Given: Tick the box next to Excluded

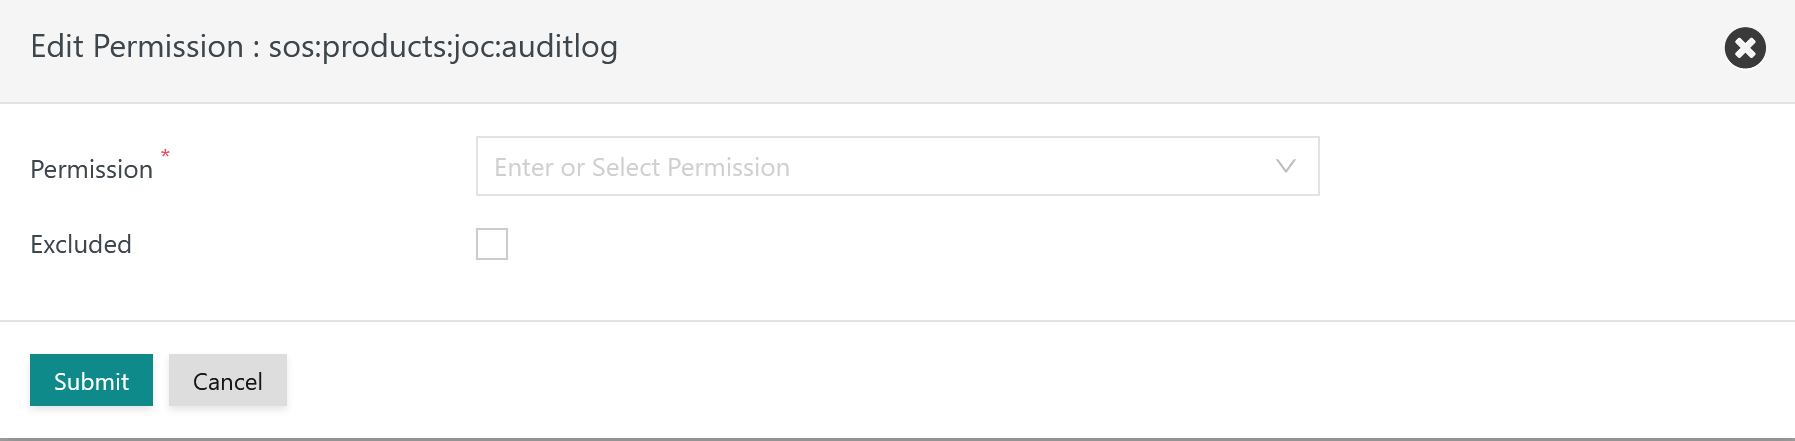Looking at the screenshot, I should pyautogui.click(x=492, y=244).
